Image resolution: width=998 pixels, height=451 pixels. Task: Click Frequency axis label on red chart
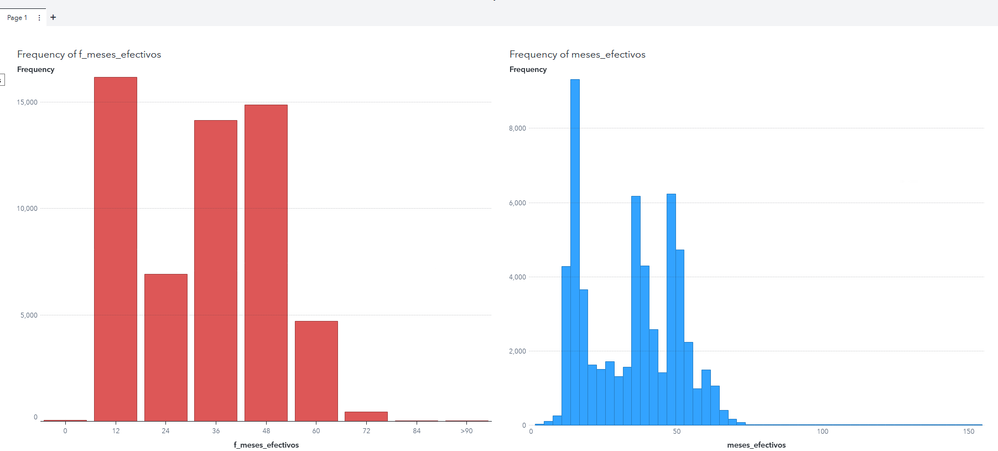(36, 69)
